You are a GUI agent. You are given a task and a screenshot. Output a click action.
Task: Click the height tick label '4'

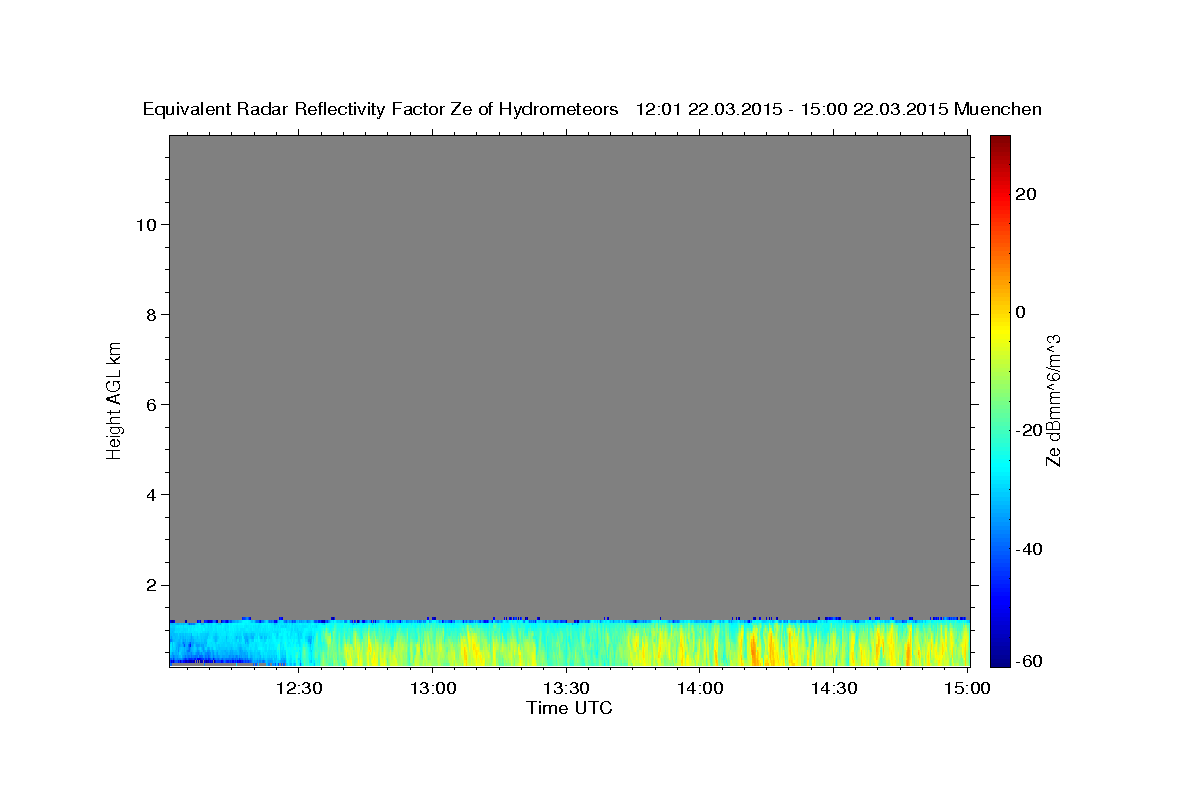(149, 494)
